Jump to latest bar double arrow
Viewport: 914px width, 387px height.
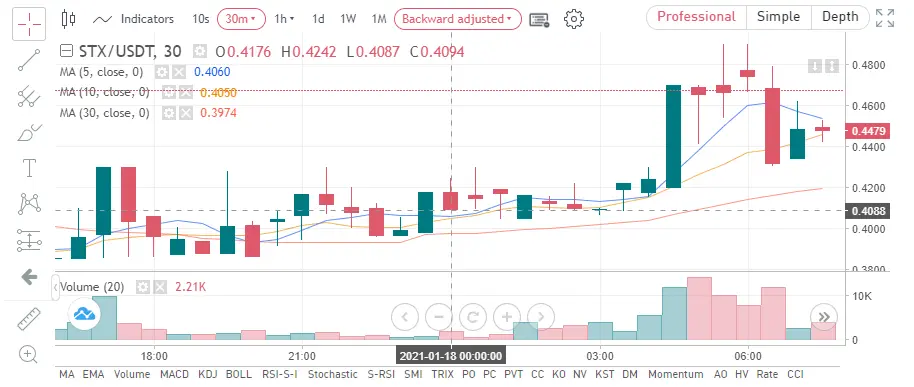point(824,317)
